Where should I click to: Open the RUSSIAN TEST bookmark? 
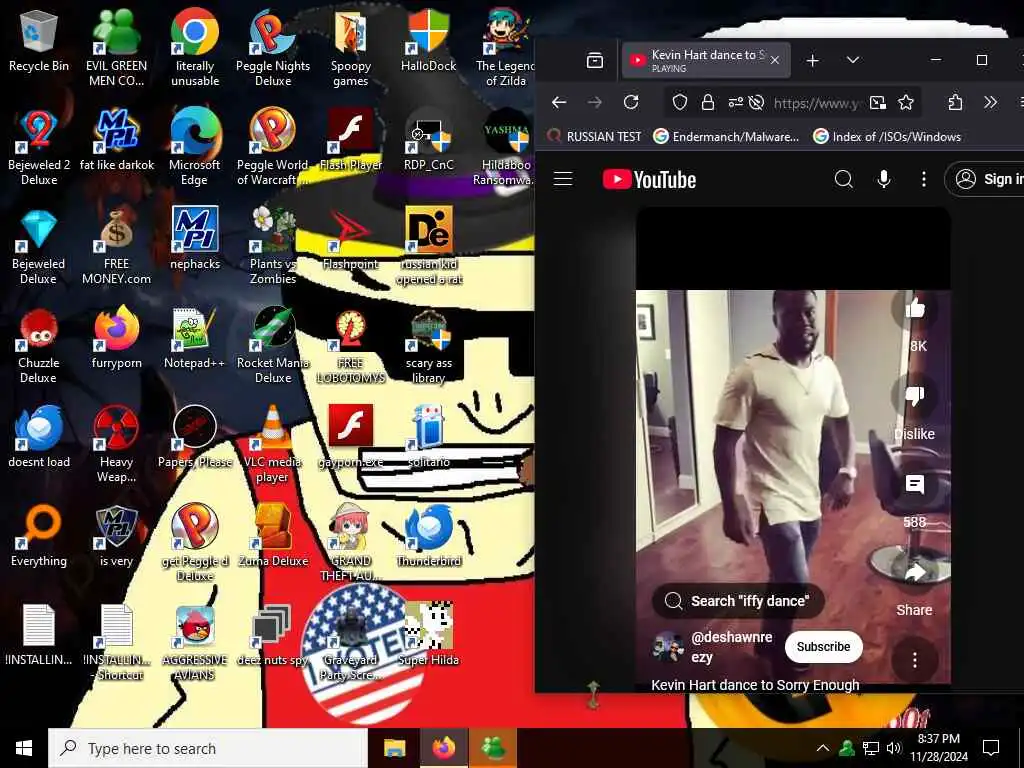click(x=594, y=136)
